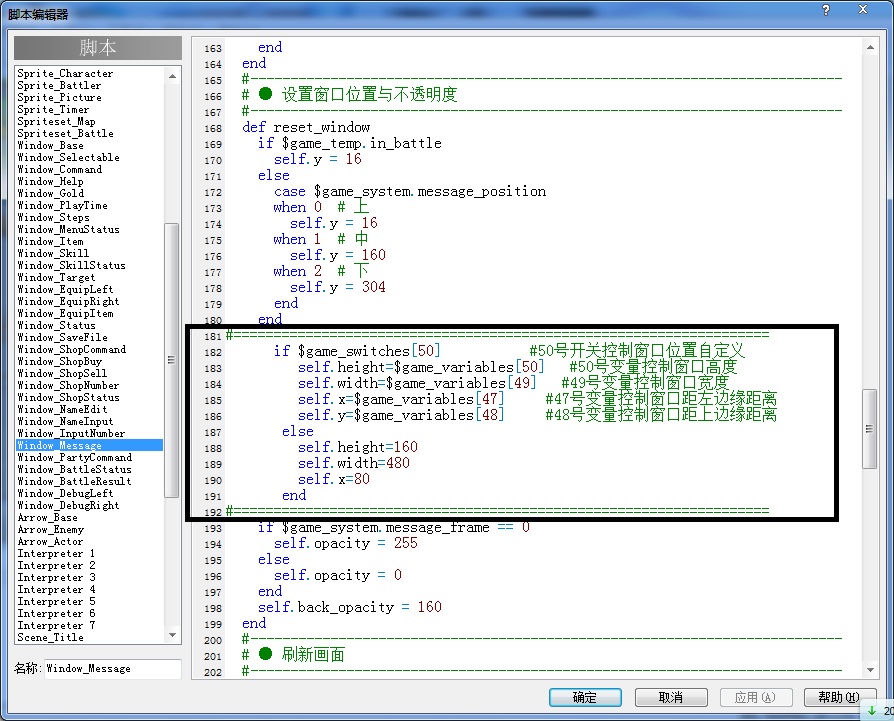This screenshot has width=894, height=721.
Task: Select the Spriteset_Map script
Action: [56, 121]
